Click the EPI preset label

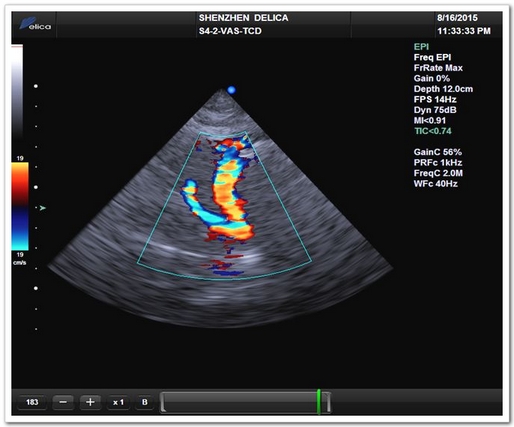[x=421, y=47]
